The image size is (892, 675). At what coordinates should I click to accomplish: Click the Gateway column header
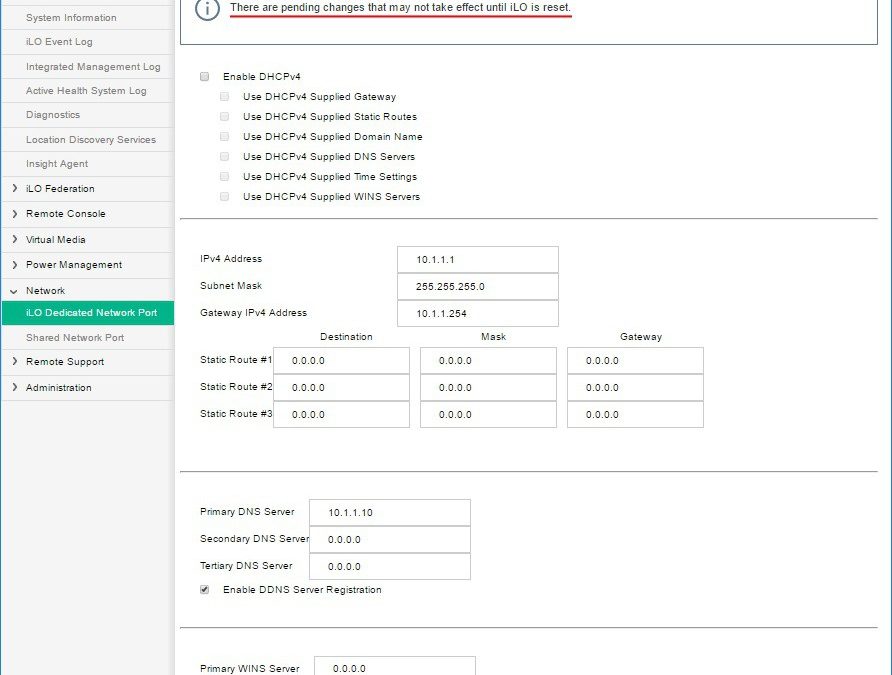tap(641, 337)
